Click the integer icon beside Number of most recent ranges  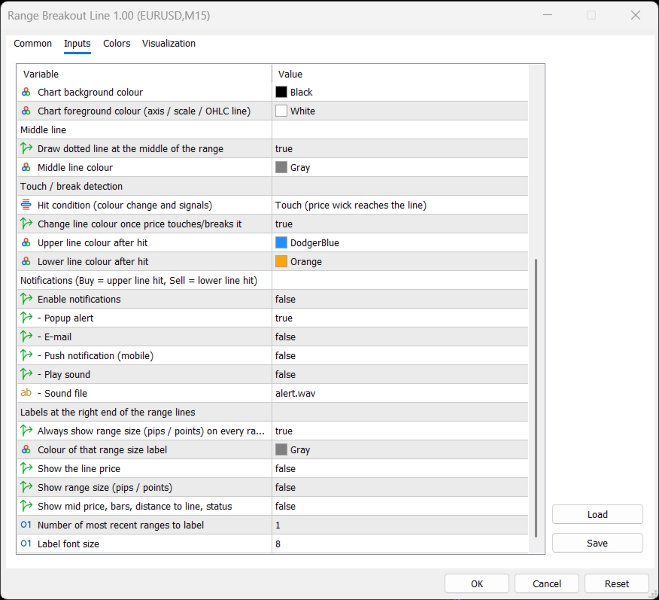(x=26, y=525)
